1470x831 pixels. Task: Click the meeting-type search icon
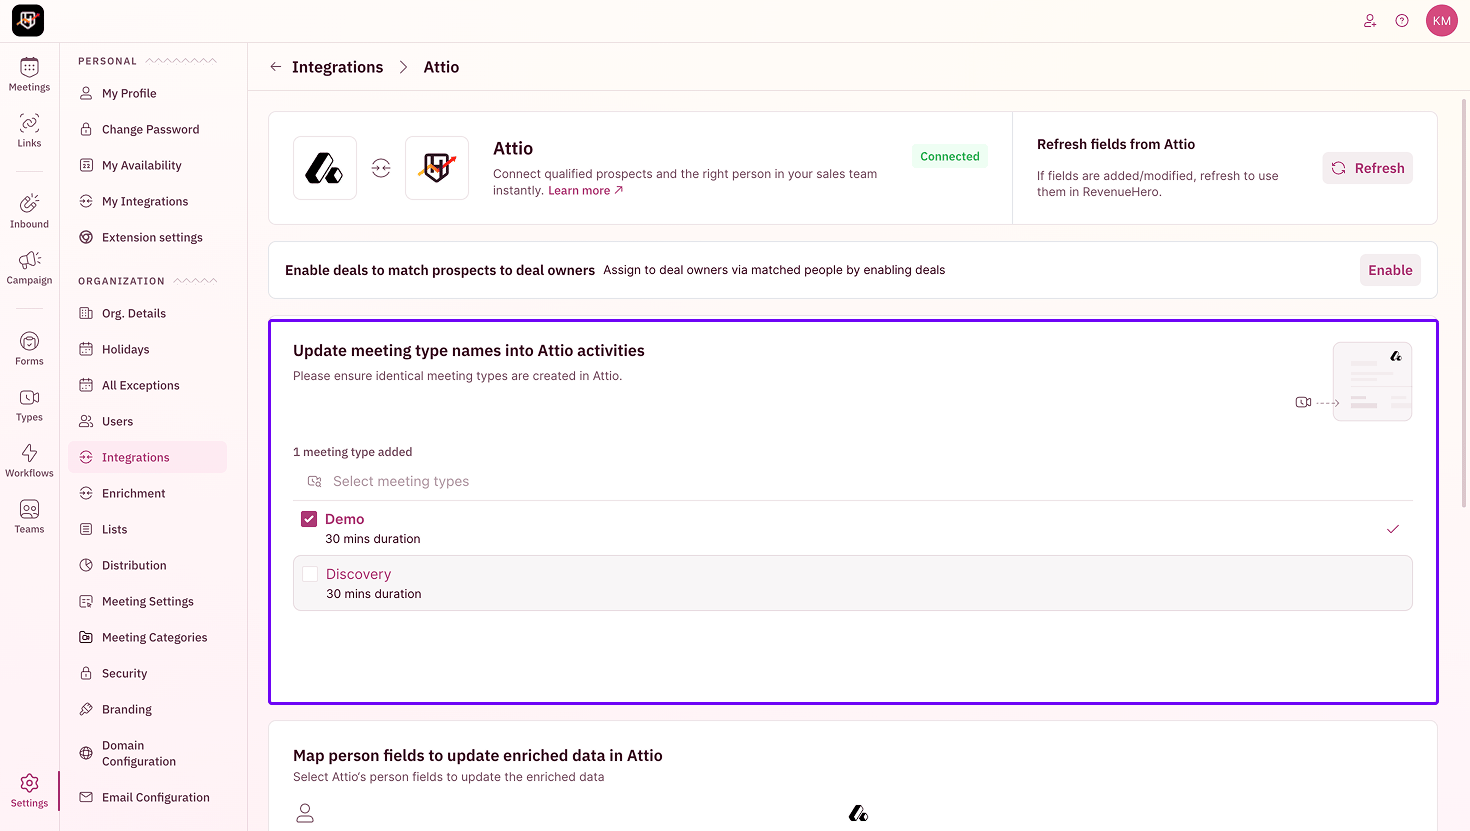tap(314, 481)
